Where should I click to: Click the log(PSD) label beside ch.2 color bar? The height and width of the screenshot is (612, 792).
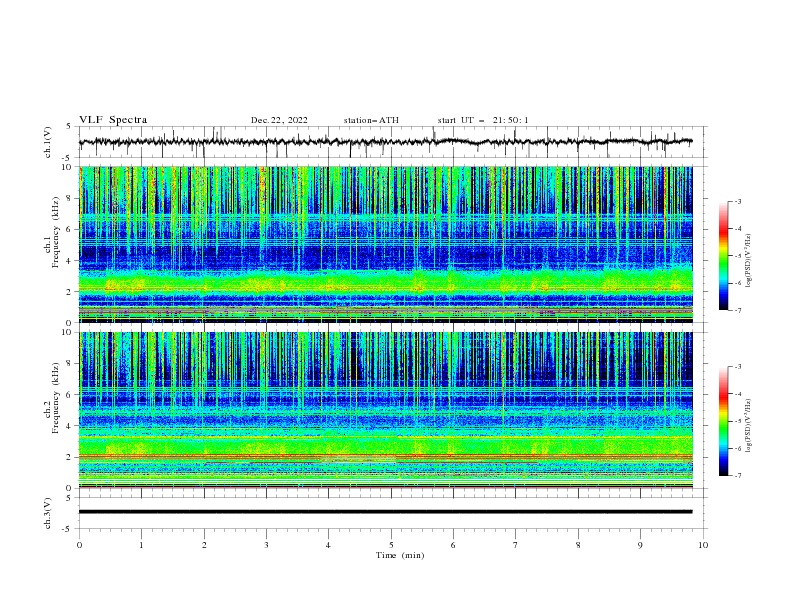tap(748, 425)
